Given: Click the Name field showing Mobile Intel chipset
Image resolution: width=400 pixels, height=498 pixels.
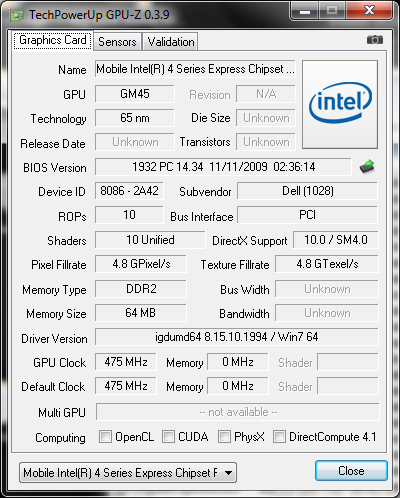Looking at the screenshot, I should (x=195, y=69).
